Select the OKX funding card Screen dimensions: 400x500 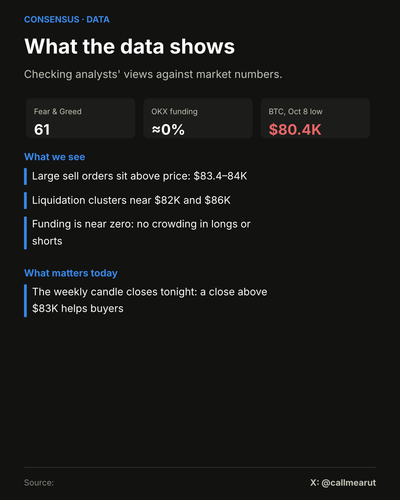(x=198, y=118)
